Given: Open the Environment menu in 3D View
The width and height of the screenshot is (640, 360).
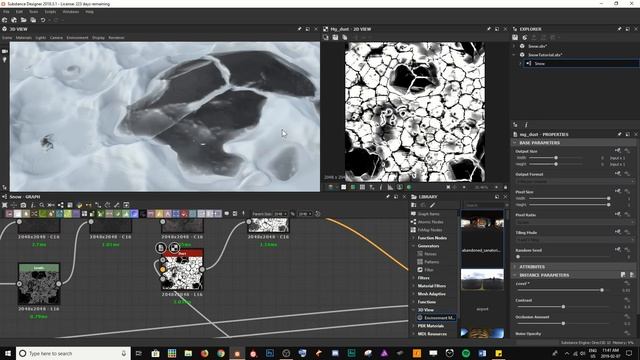Looking at the screenshot, I should 77,38.
